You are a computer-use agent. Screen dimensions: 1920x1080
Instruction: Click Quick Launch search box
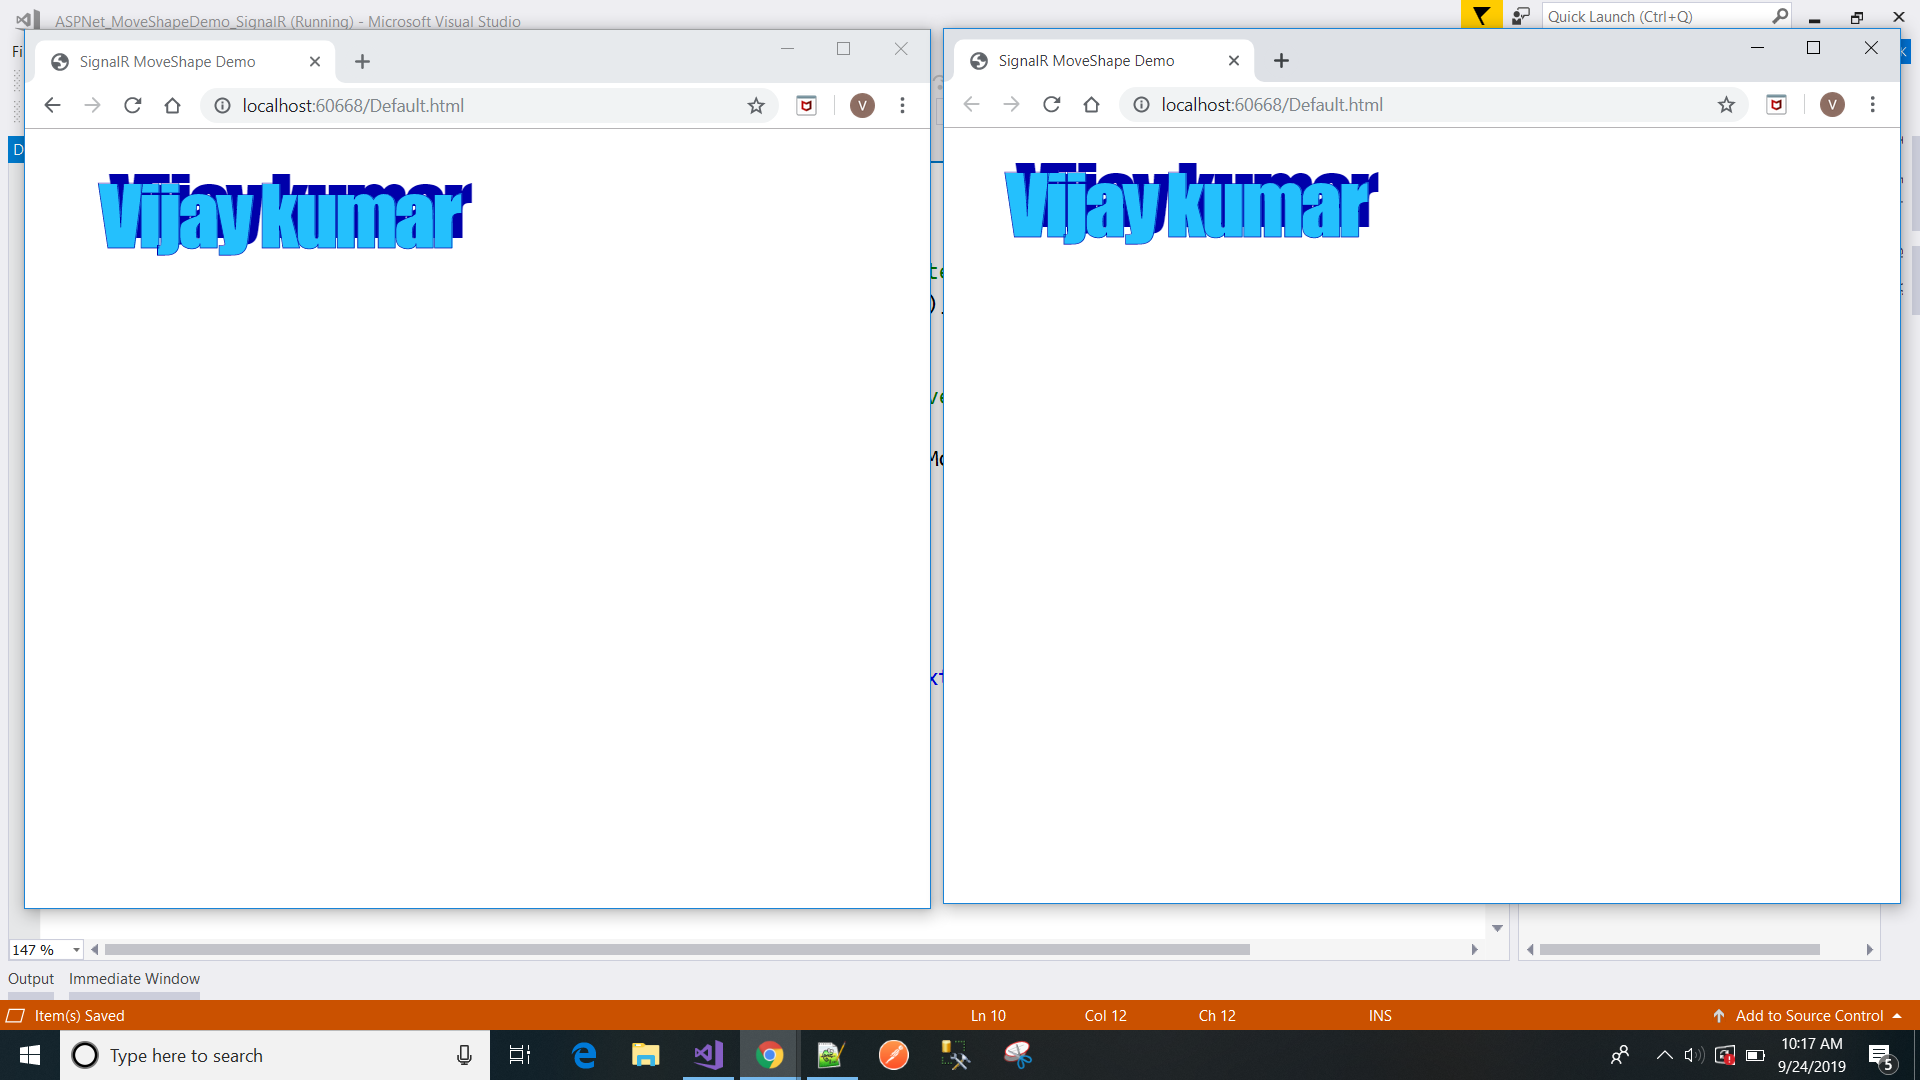click(x=1666, y=16)
